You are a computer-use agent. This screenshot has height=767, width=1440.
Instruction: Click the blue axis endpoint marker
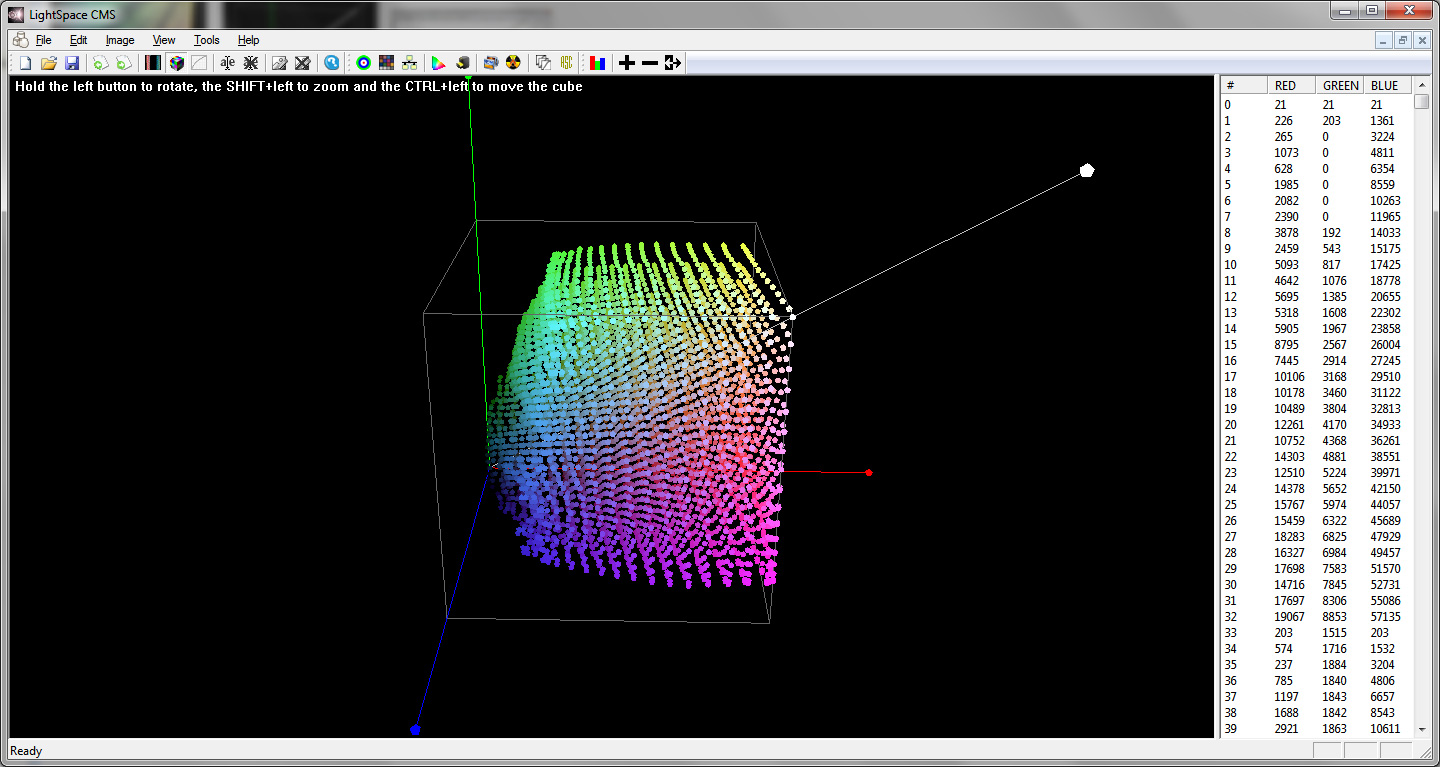click(x=415, y=730)
